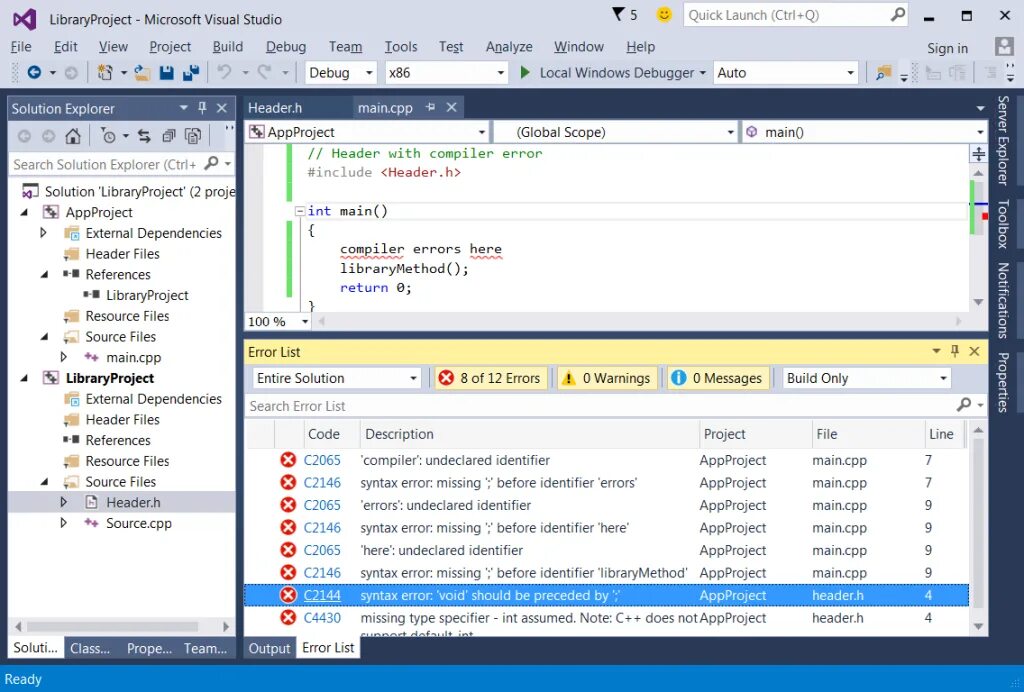Open the Analyze menu
This screenshot has height=692, width=1024.
click(509, 46)
